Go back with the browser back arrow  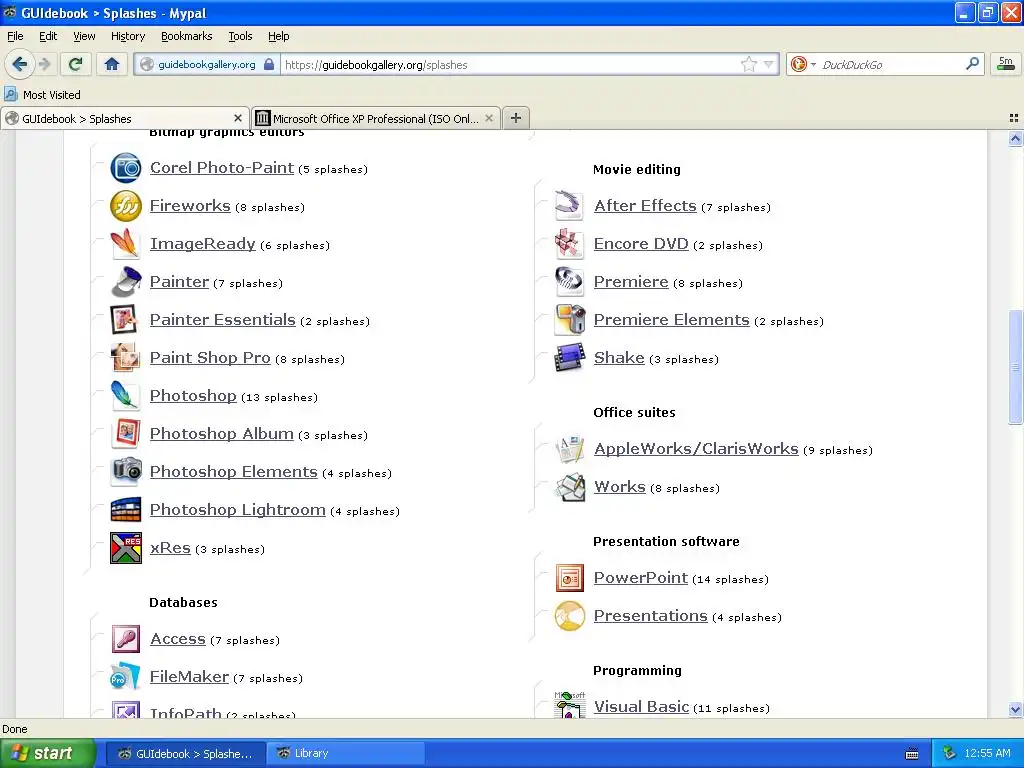20,64
